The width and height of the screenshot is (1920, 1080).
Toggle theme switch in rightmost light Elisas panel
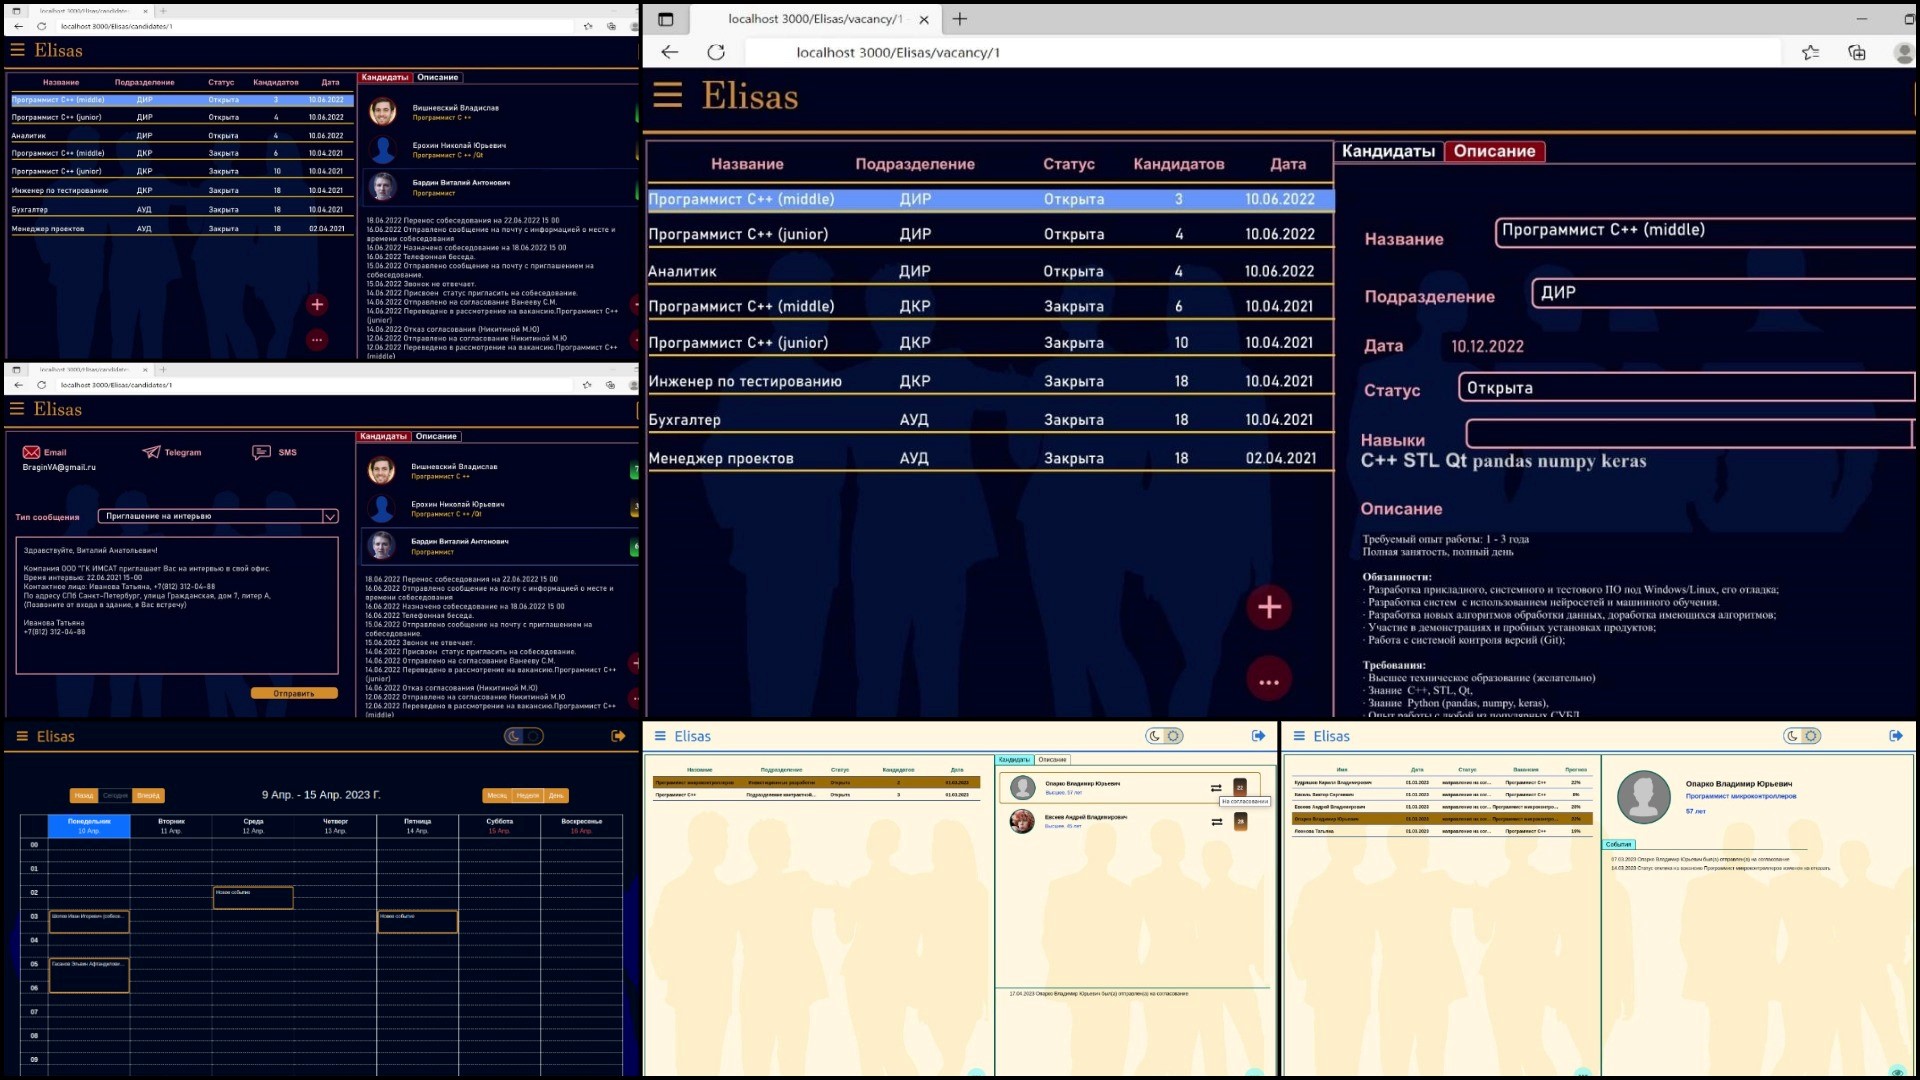pos(1802,736)
